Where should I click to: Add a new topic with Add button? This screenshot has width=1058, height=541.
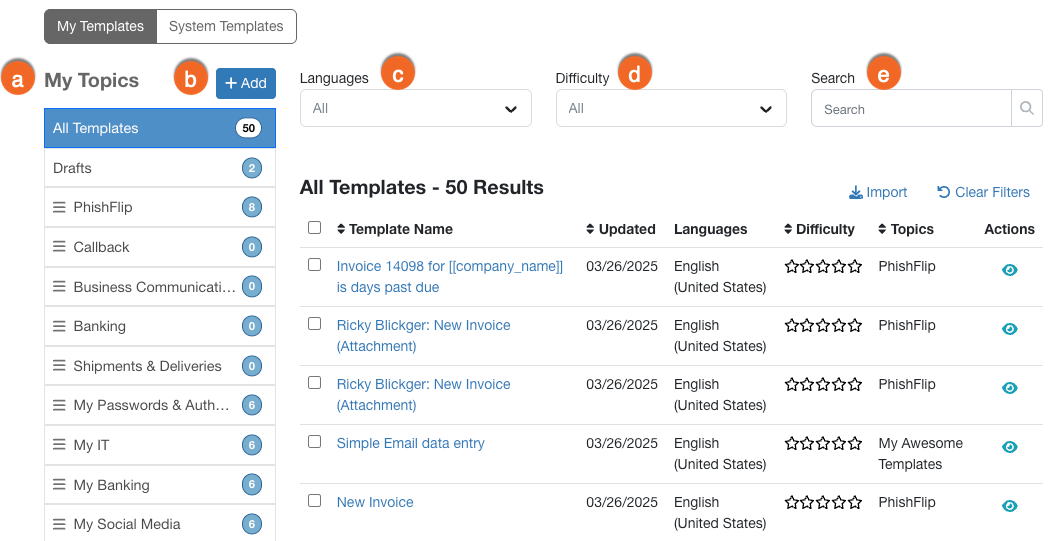coord(246,83)
